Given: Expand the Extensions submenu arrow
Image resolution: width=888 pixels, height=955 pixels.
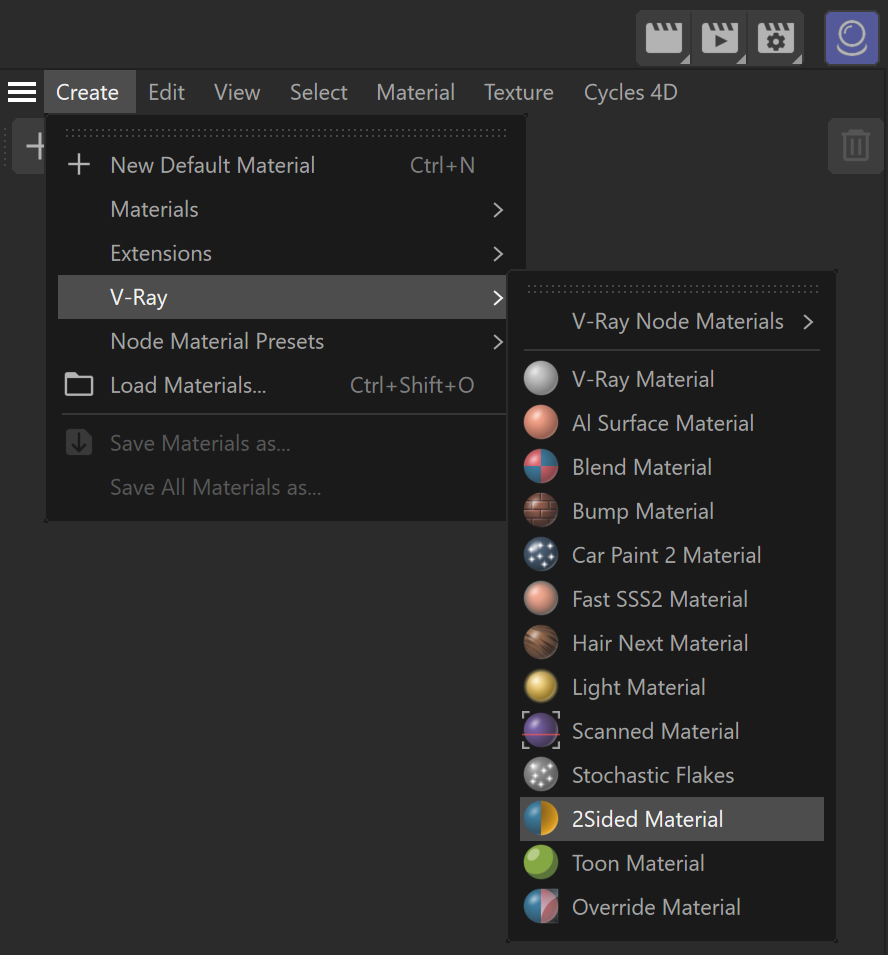Looking at the screenshot, I should (x=498, y=253).
